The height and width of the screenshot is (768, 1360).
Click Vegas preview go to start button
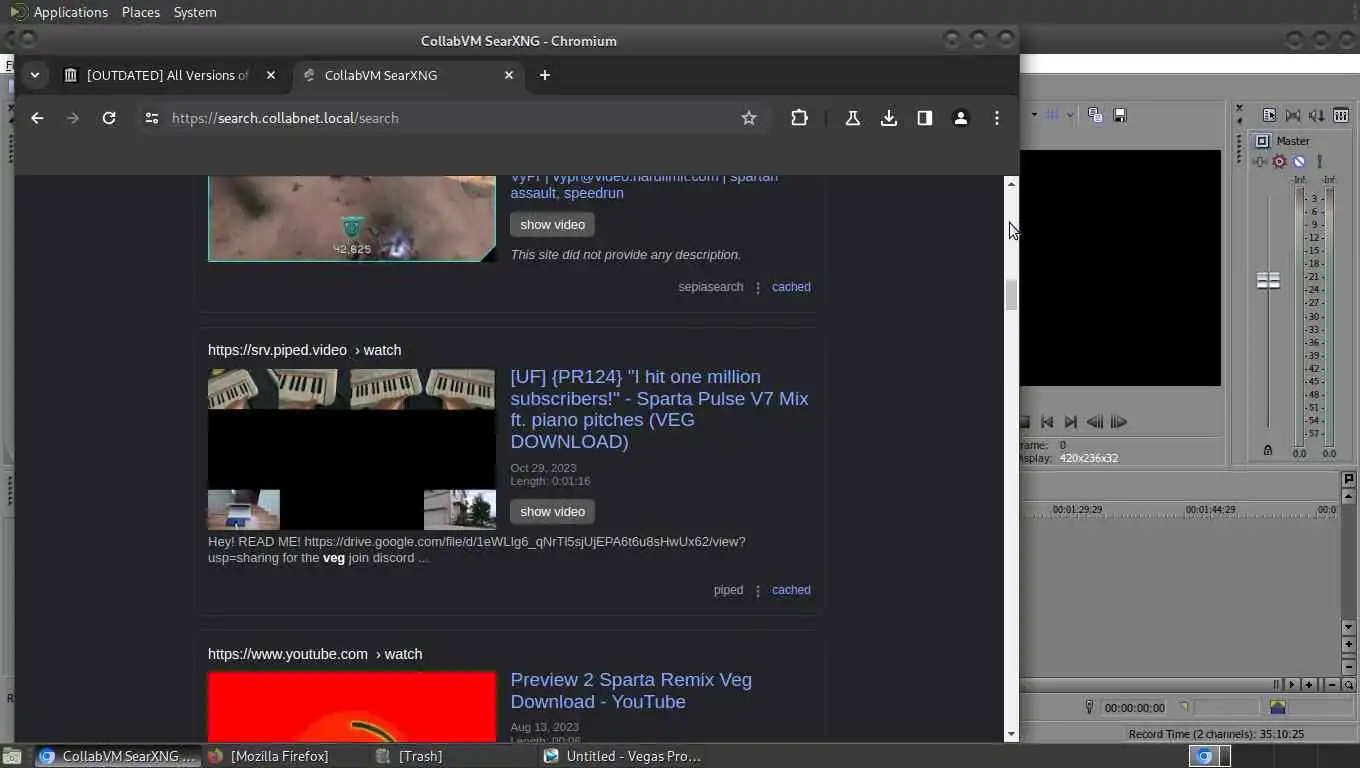pos(1047,422)
